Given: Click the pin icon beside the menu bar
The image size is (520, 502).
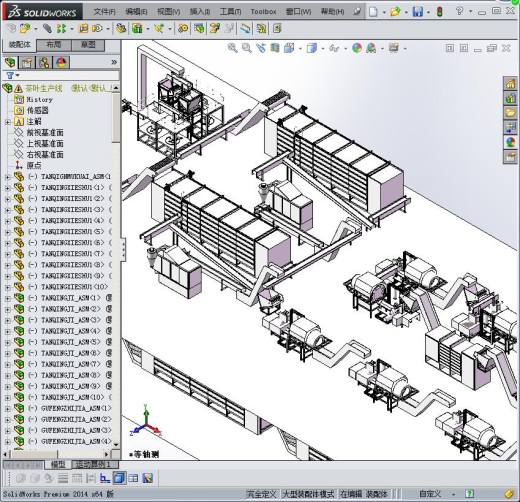Looking at the screenshot, I should click(x=357, y=12).
